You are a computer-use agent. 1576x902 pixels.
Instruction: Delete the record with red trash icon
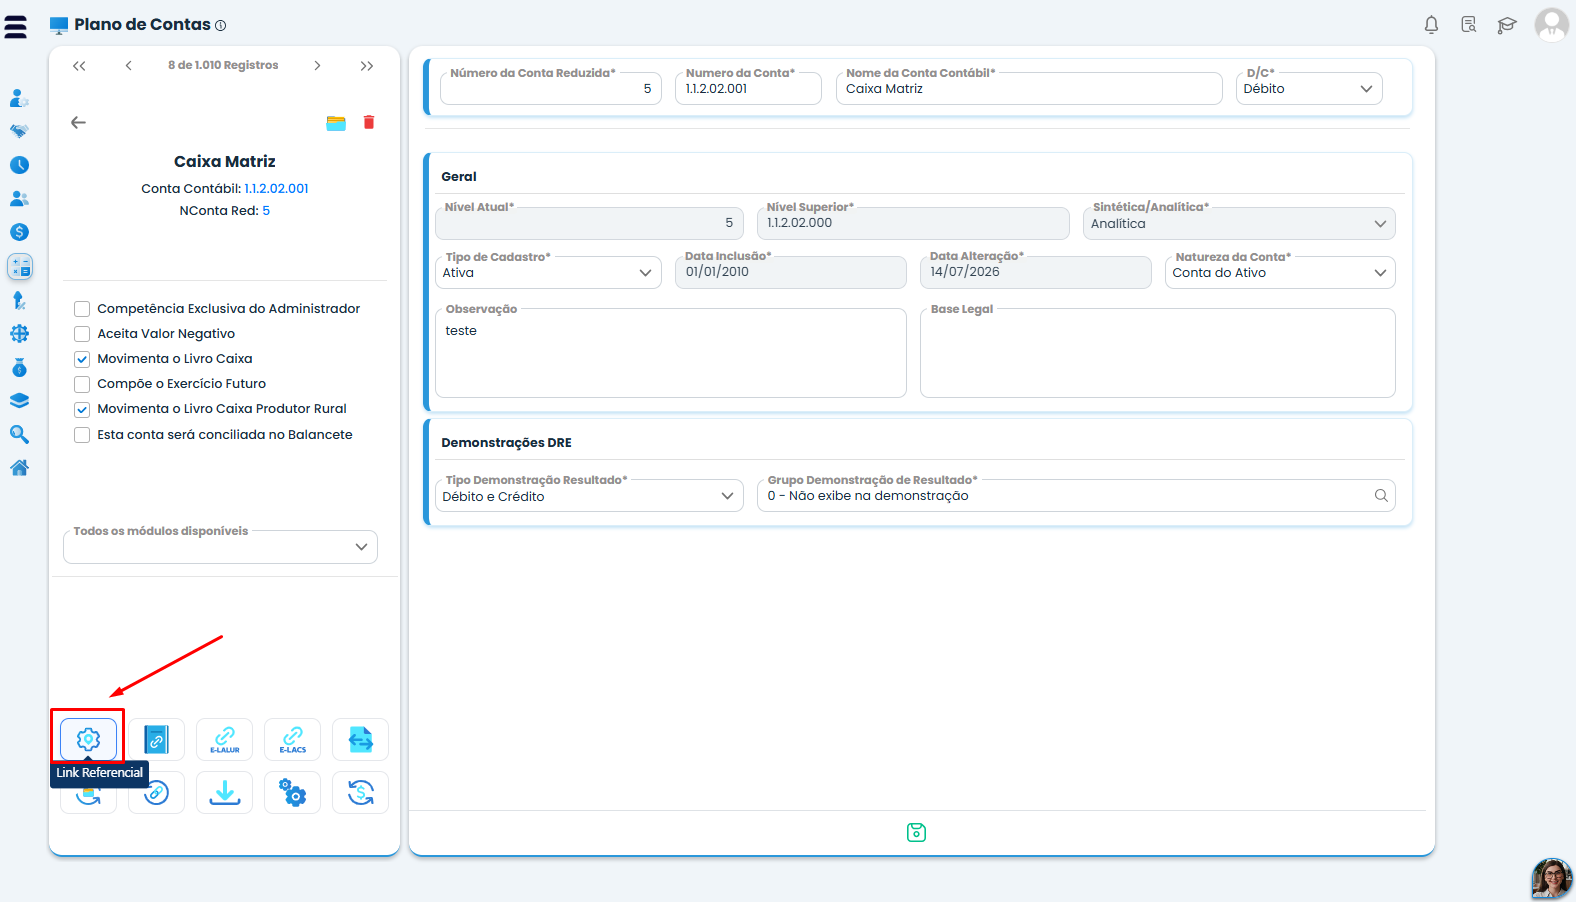pyautogui.click(x=369, y=122)
